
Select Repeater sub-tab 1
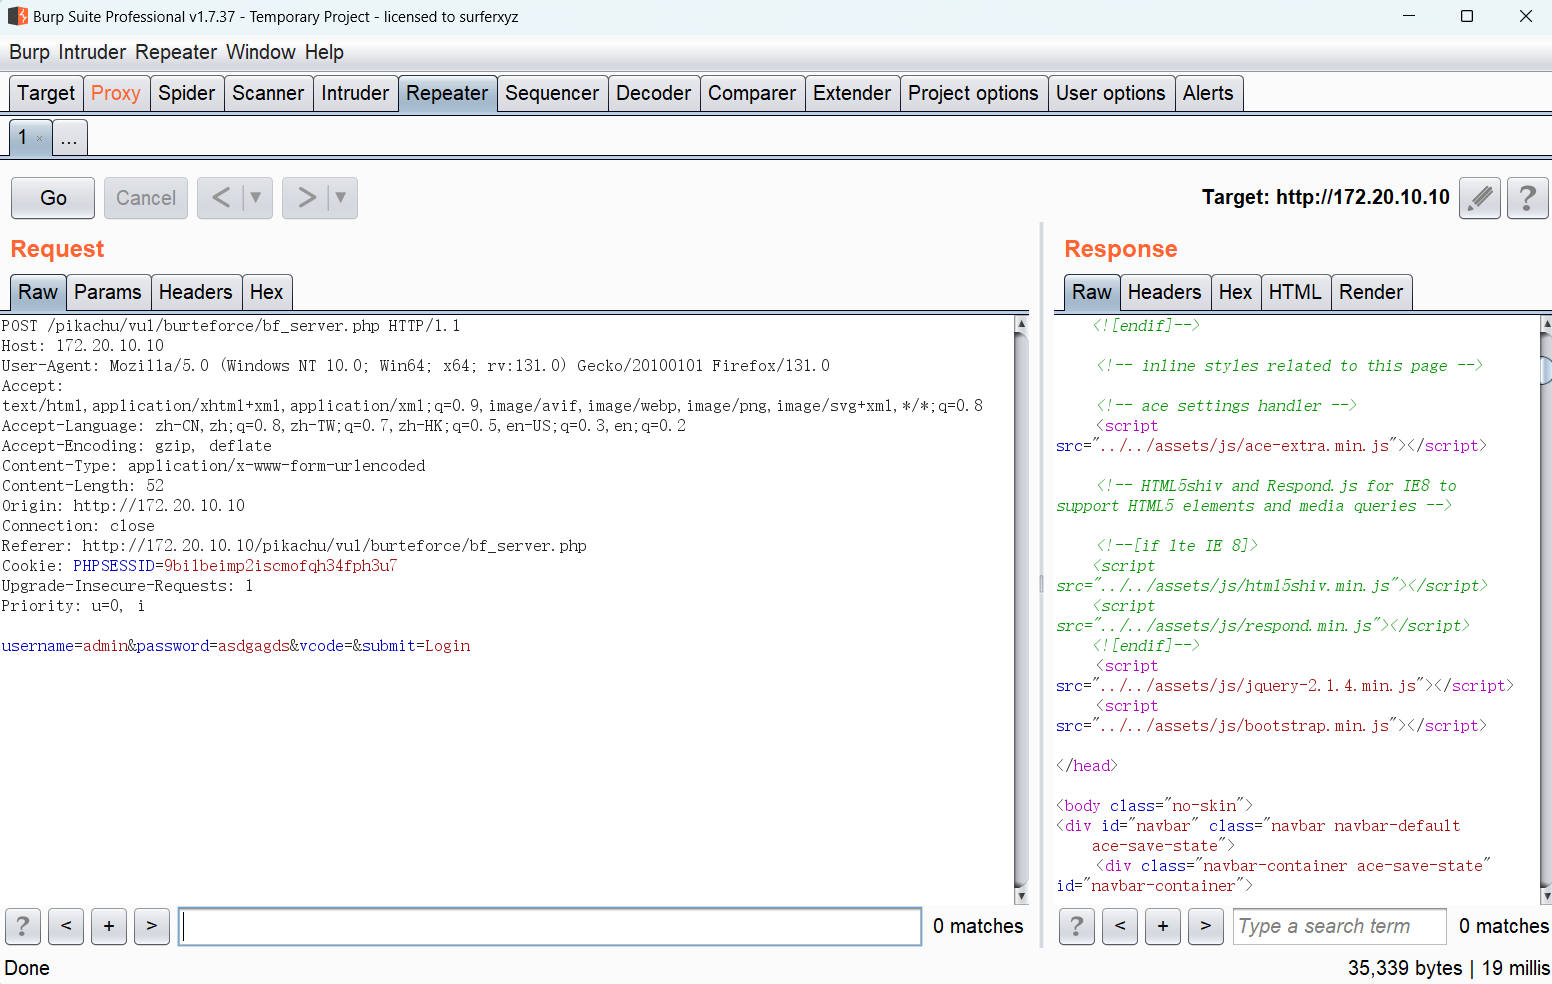tap(23, 137)
